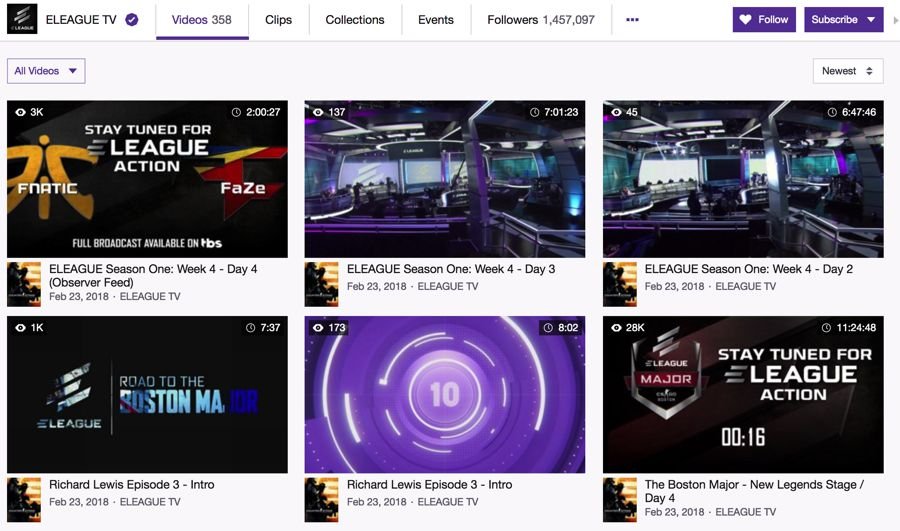Play the ELEAGUE Major 00:16 countdown thumbnail
The image size is (900, 531).
coord(743,395)
